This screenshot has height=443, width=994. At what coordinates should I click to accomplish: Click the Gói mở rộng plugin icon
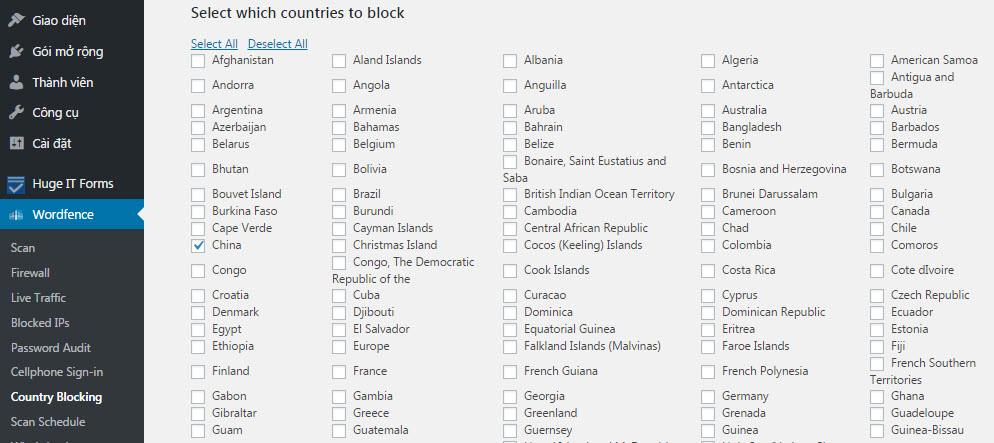click(x=16, y=51)
